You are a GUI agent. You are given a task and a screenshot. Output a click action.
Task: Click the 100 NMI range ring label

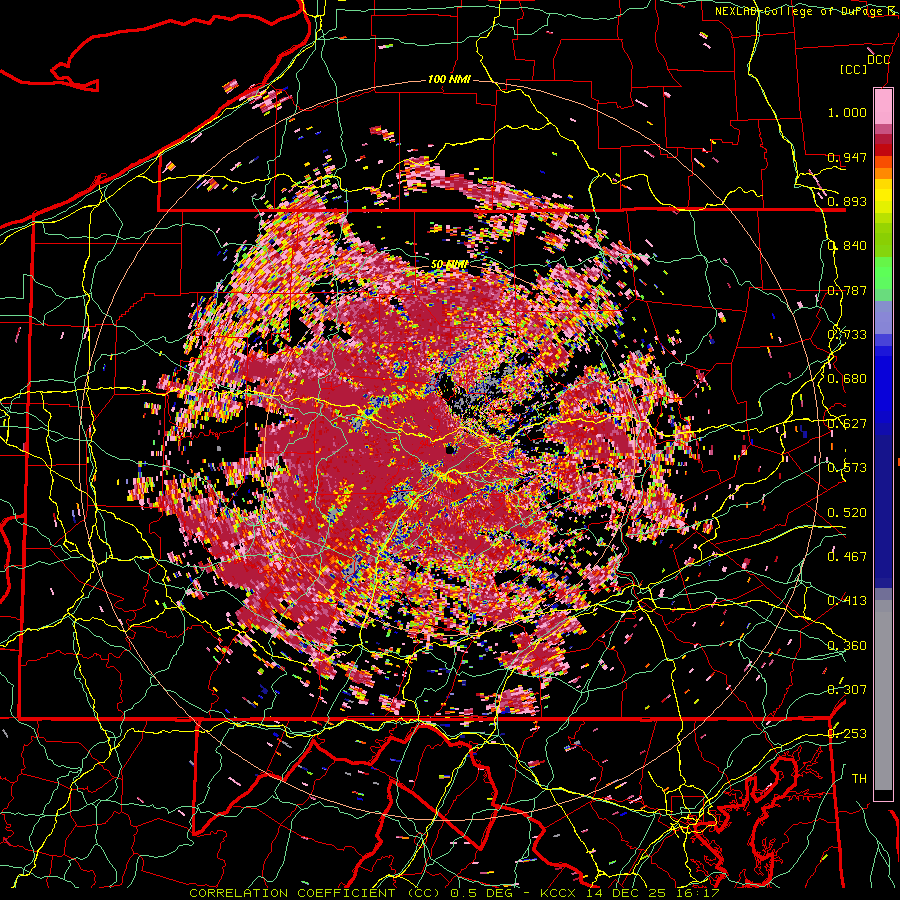pos(449,79)
